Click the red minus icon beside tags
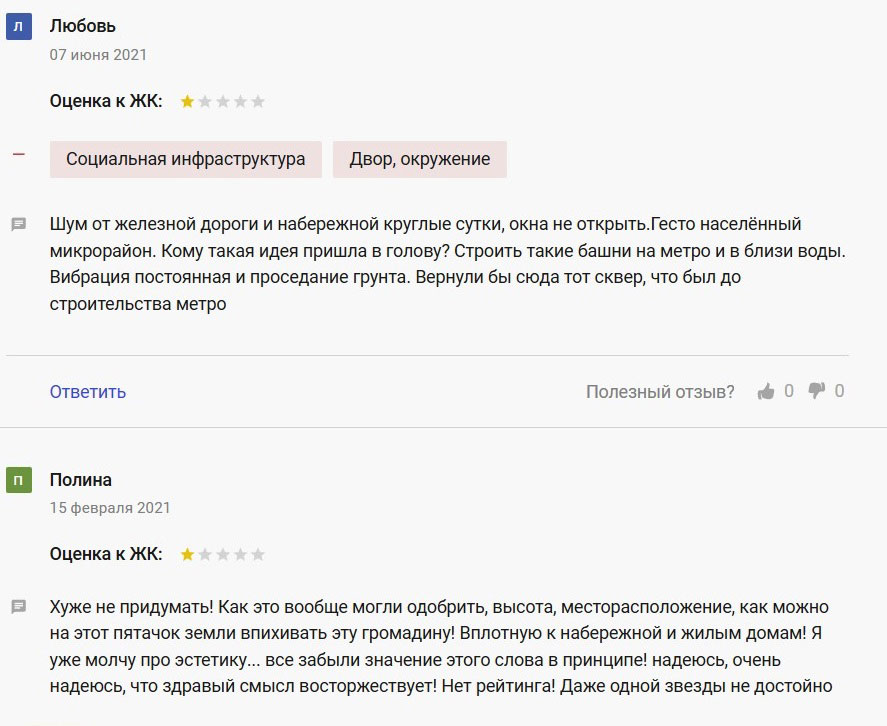Image resolution: width=887 pixels, height=726 pixels. (19, 154)
